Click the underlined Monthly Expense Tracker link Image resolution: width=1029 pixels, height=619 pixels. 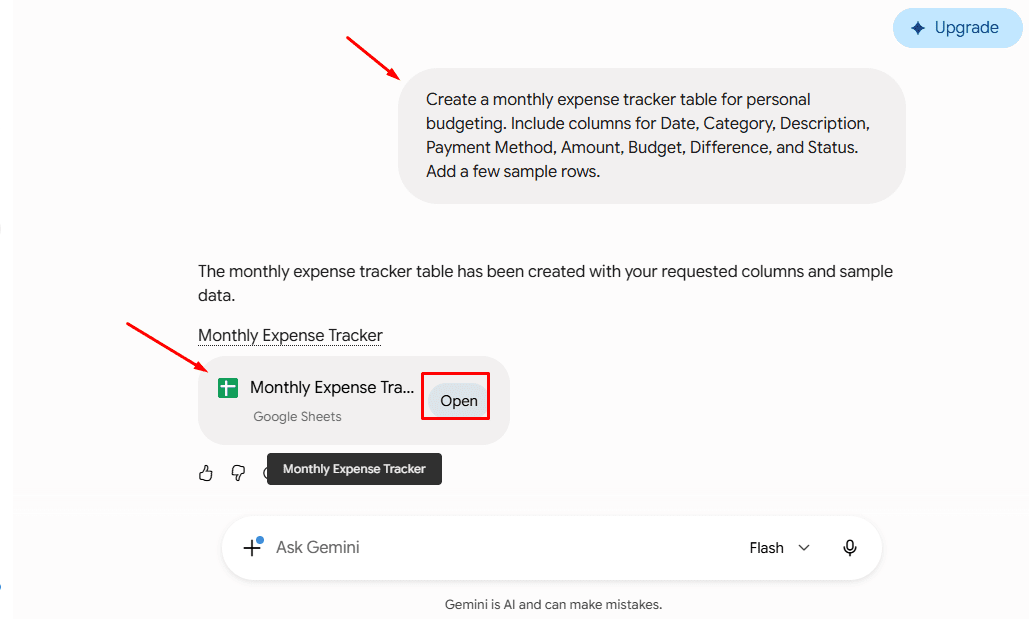(290, 335)
